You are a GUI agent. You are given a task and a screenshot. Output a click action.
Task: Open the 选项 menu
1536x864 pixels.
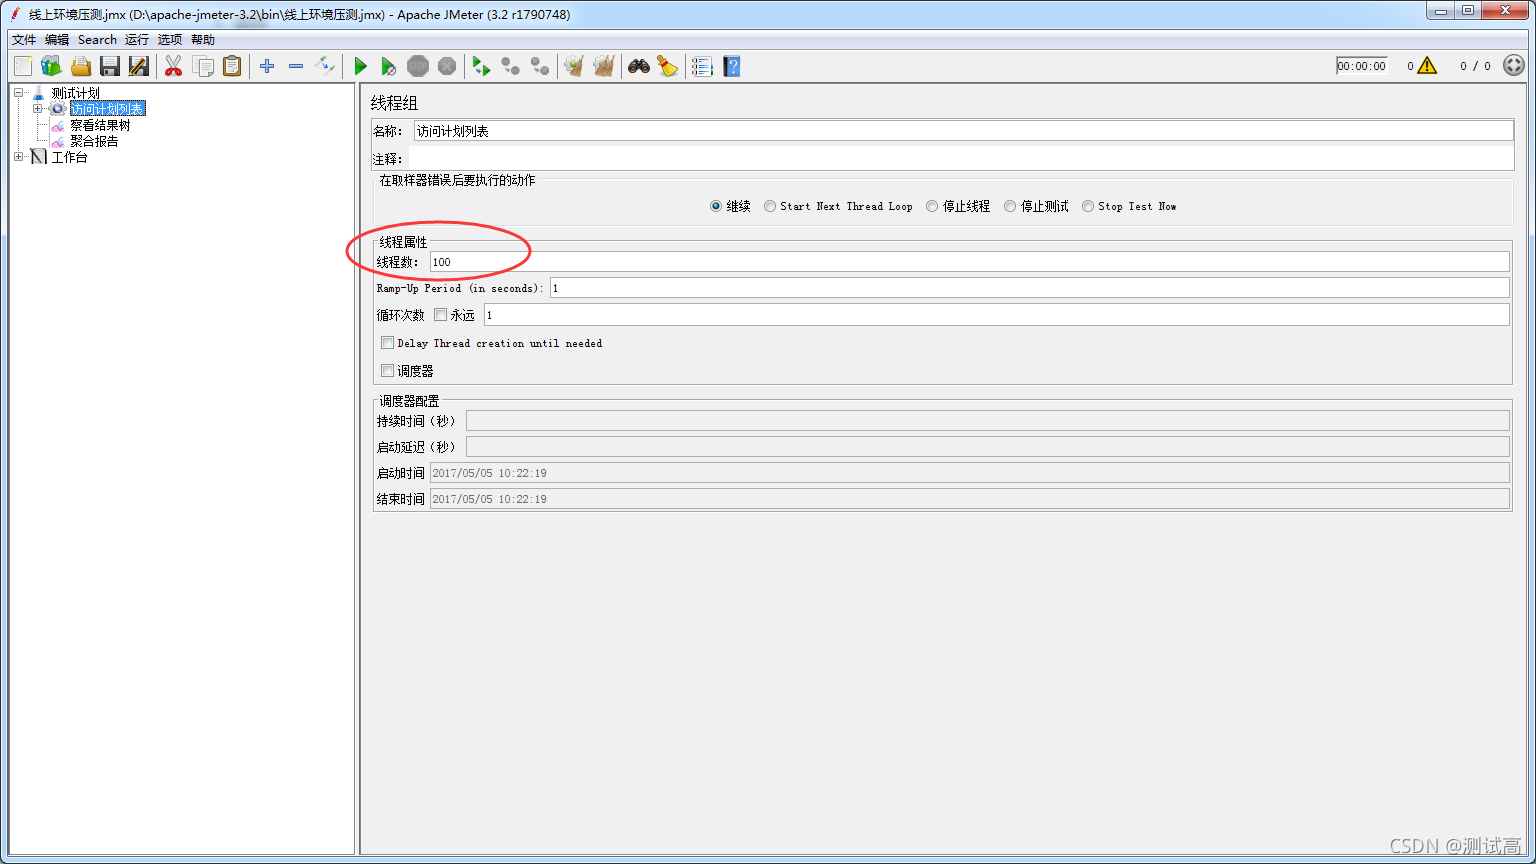click(x=170, y=40)
